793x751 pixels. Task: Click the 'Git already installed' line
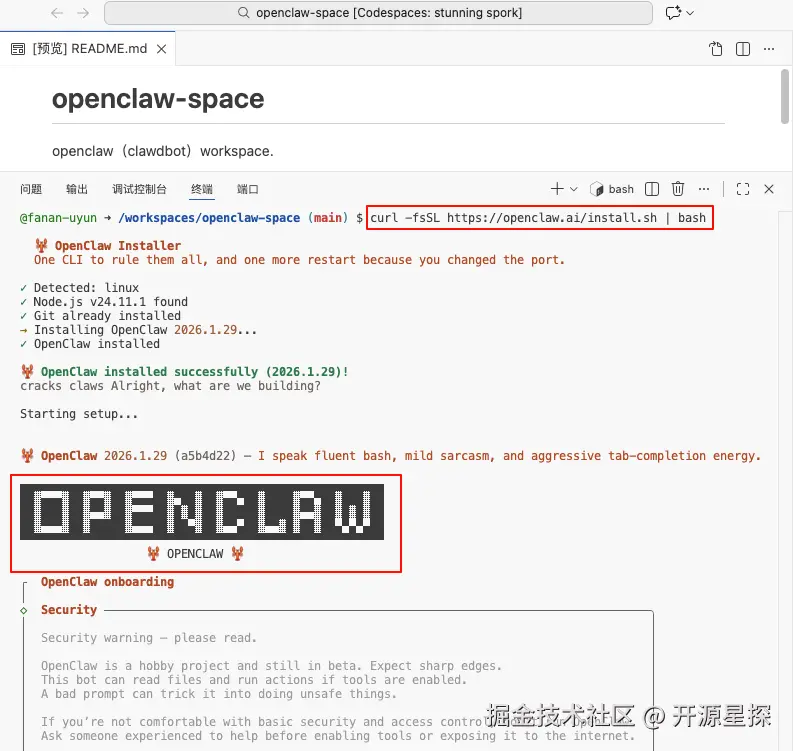[x=107, y=316]
